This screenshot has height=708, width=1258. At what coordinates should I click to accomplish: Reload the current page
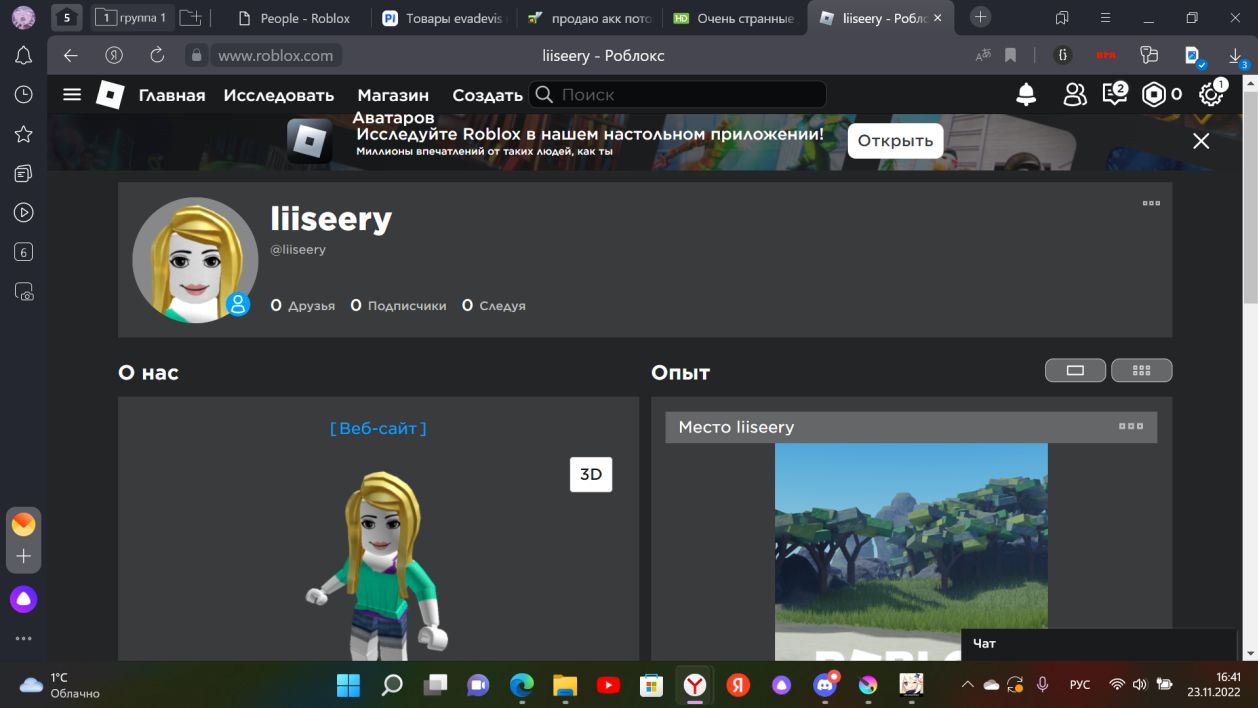coord(157,55)
